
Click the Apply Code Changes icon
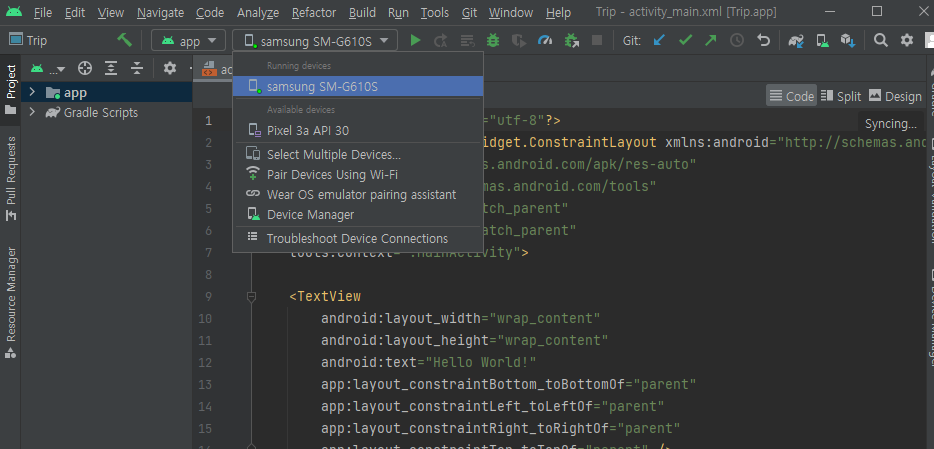pyautogui.click(x=468, y=40)
